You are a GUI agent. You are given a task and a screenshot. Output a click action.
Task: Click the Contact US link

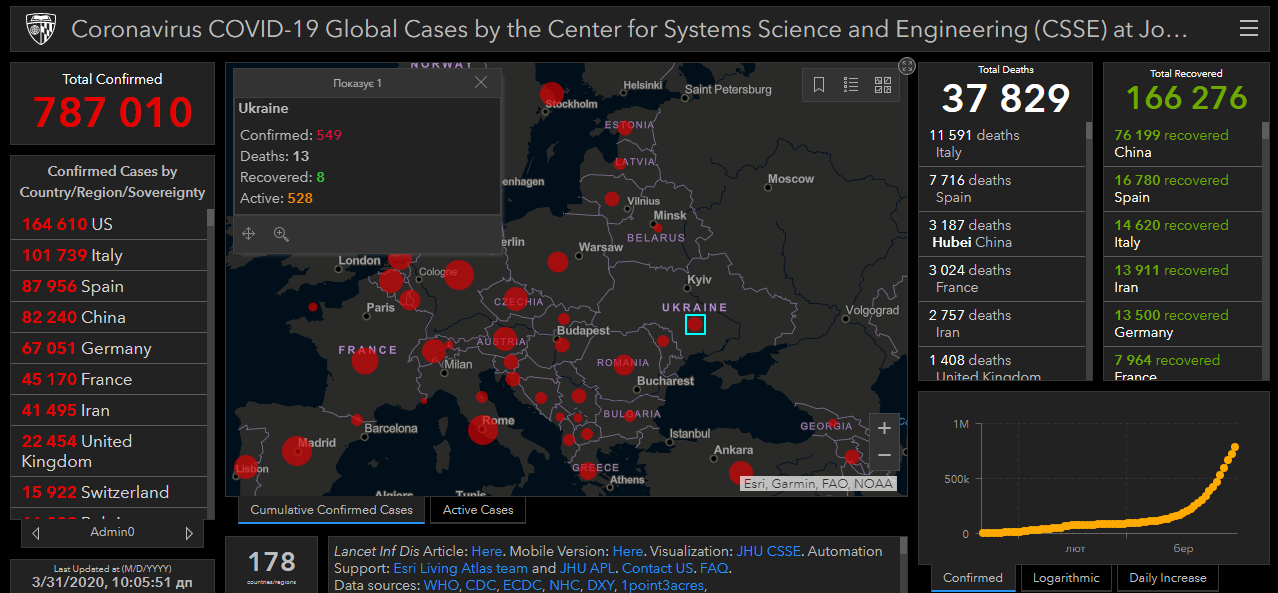658,568
